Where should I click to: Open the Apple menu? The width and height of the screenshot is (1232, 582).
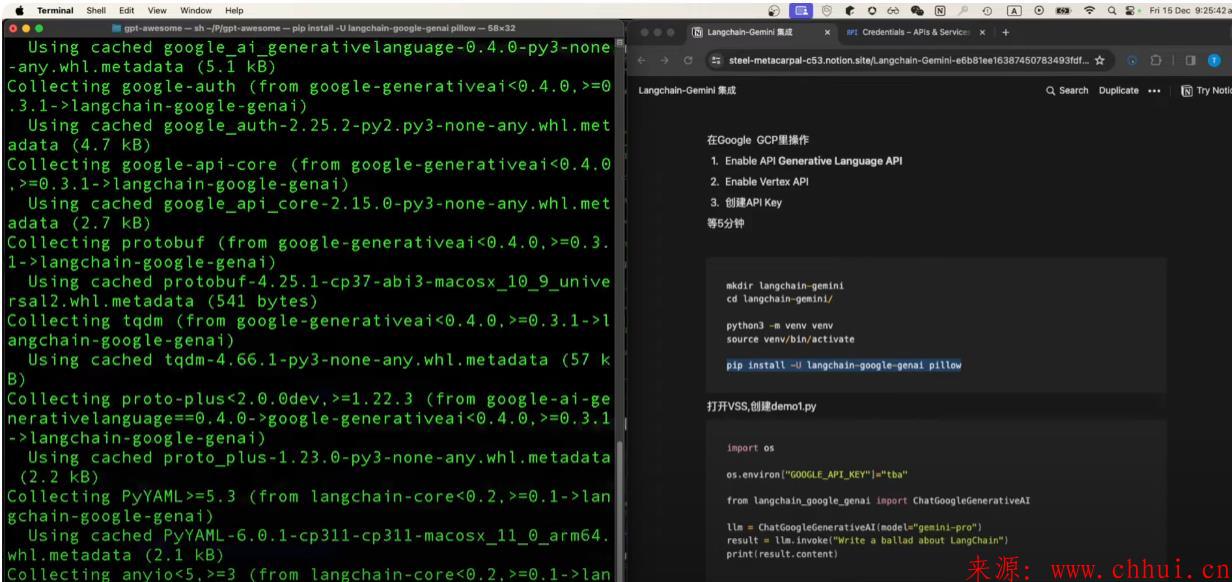(19, 10)
